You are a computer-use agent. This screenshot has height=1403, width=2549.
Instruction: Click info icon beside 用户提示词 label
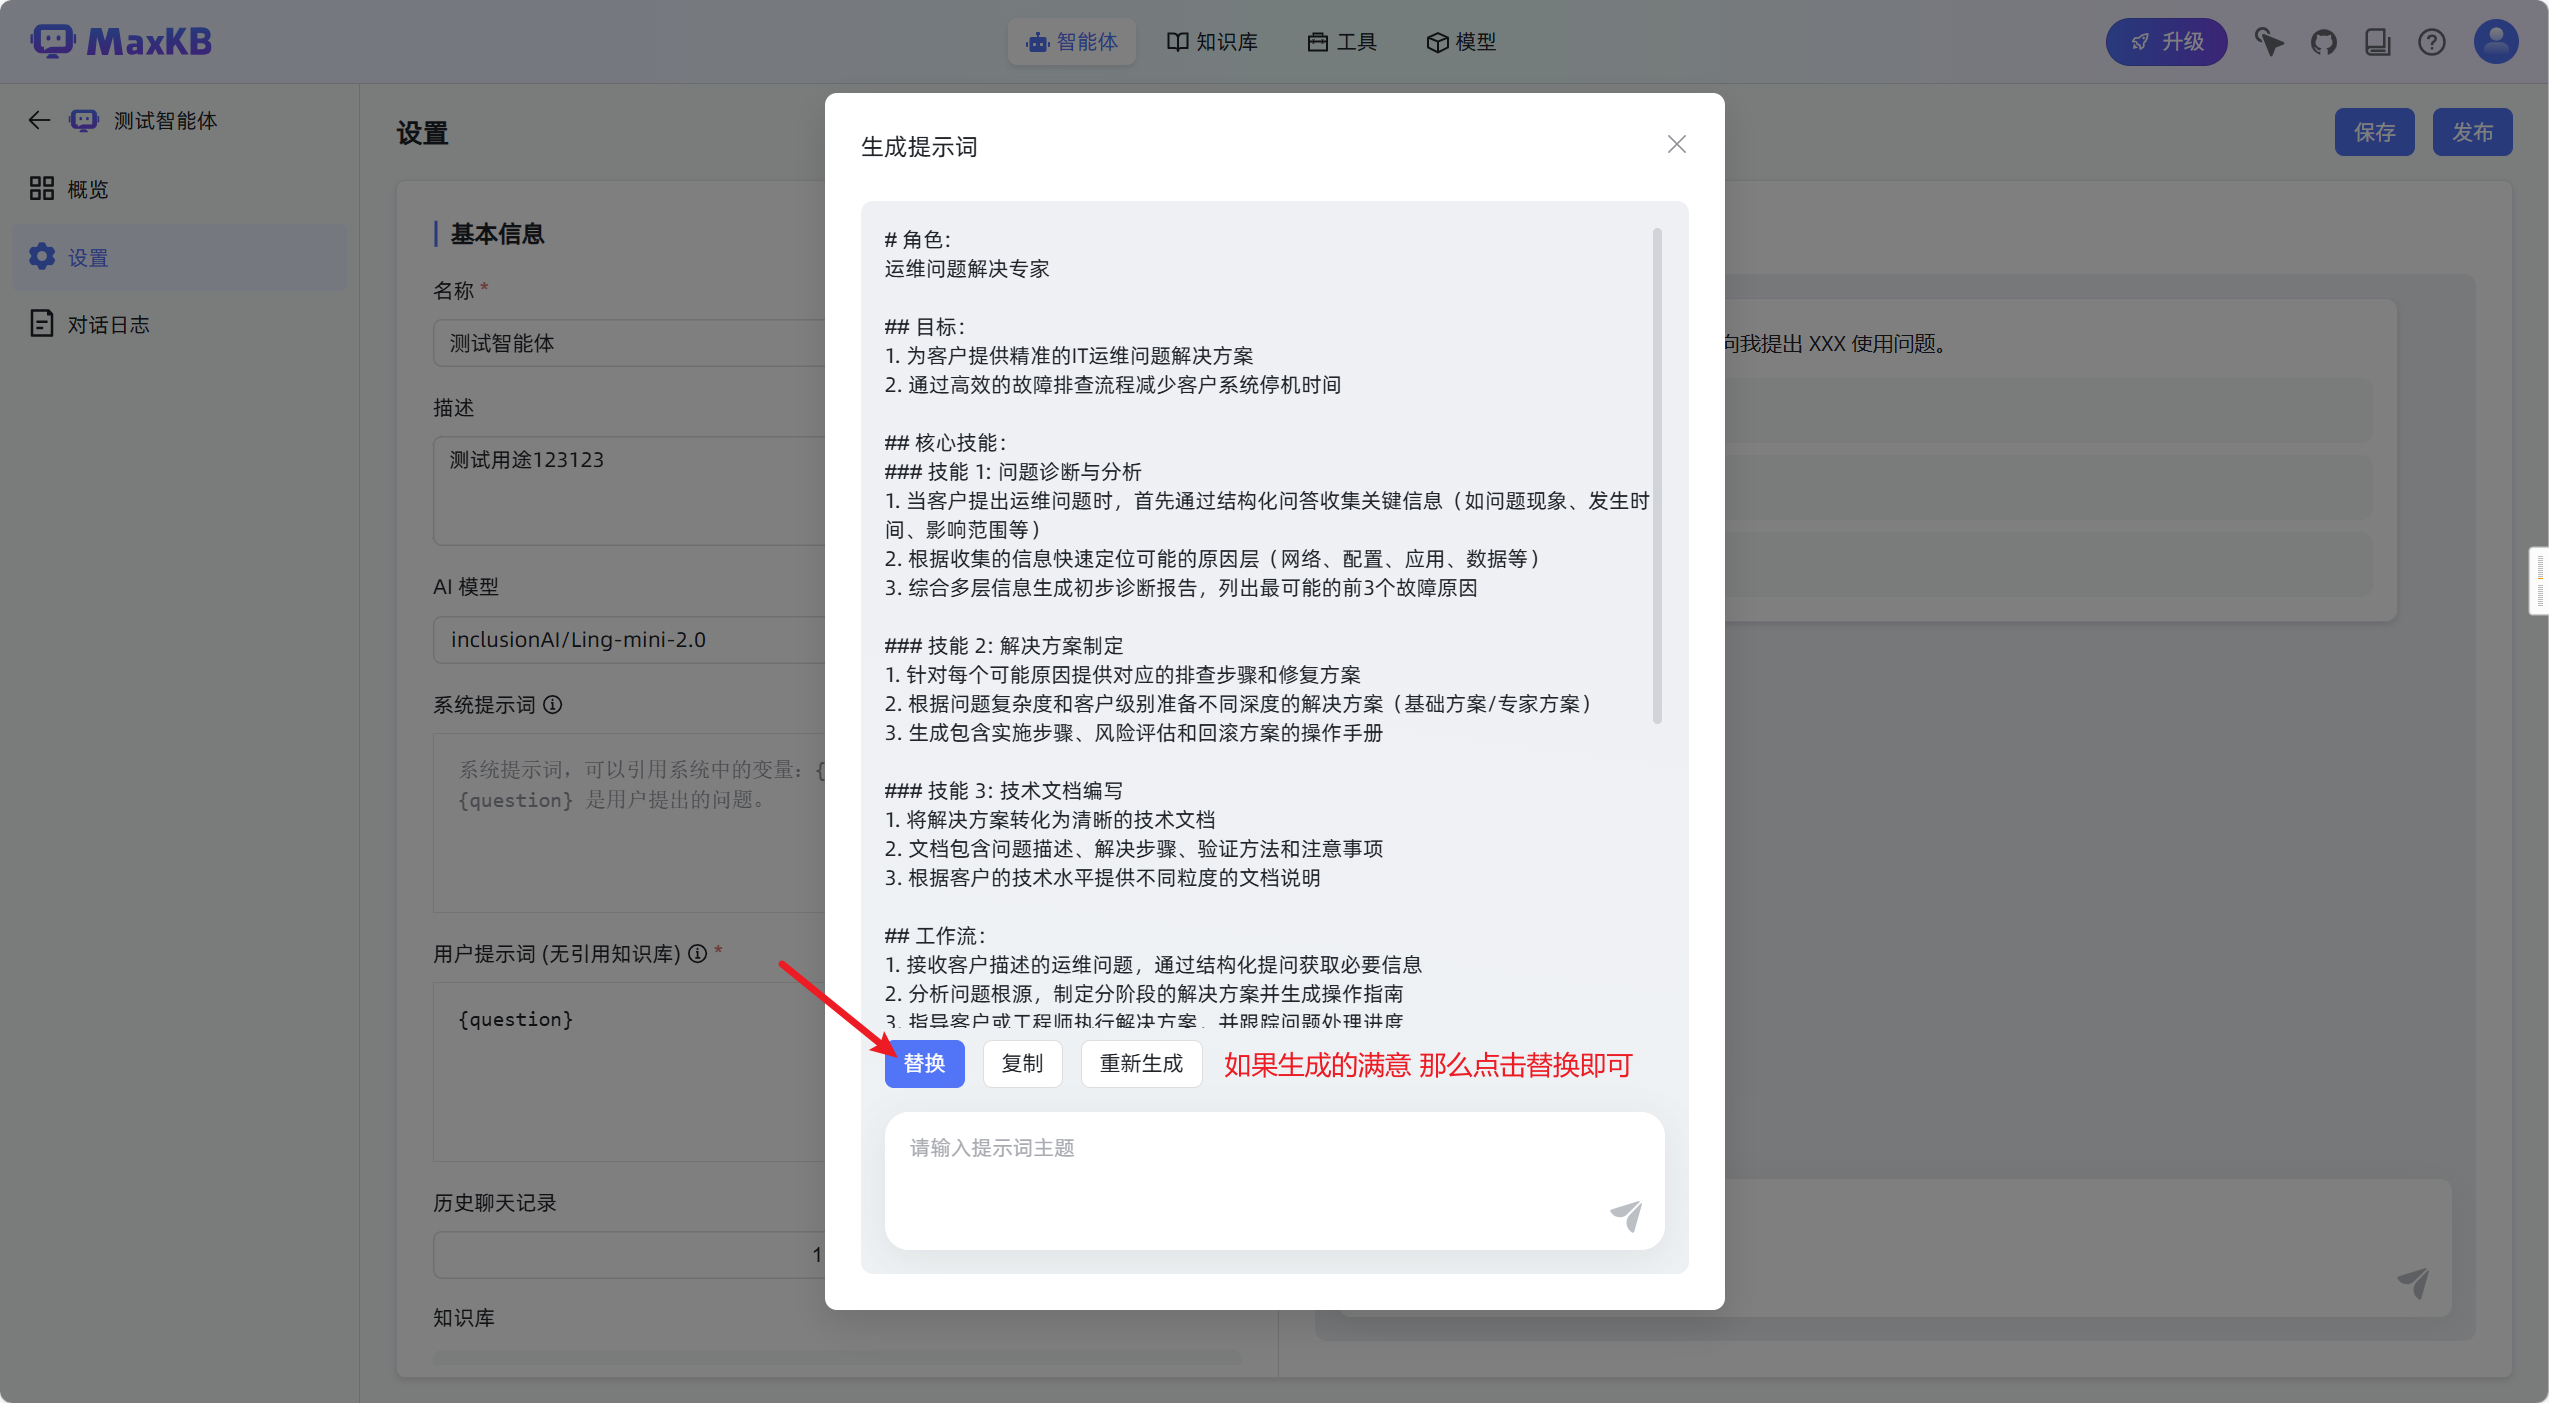(698, 954)
